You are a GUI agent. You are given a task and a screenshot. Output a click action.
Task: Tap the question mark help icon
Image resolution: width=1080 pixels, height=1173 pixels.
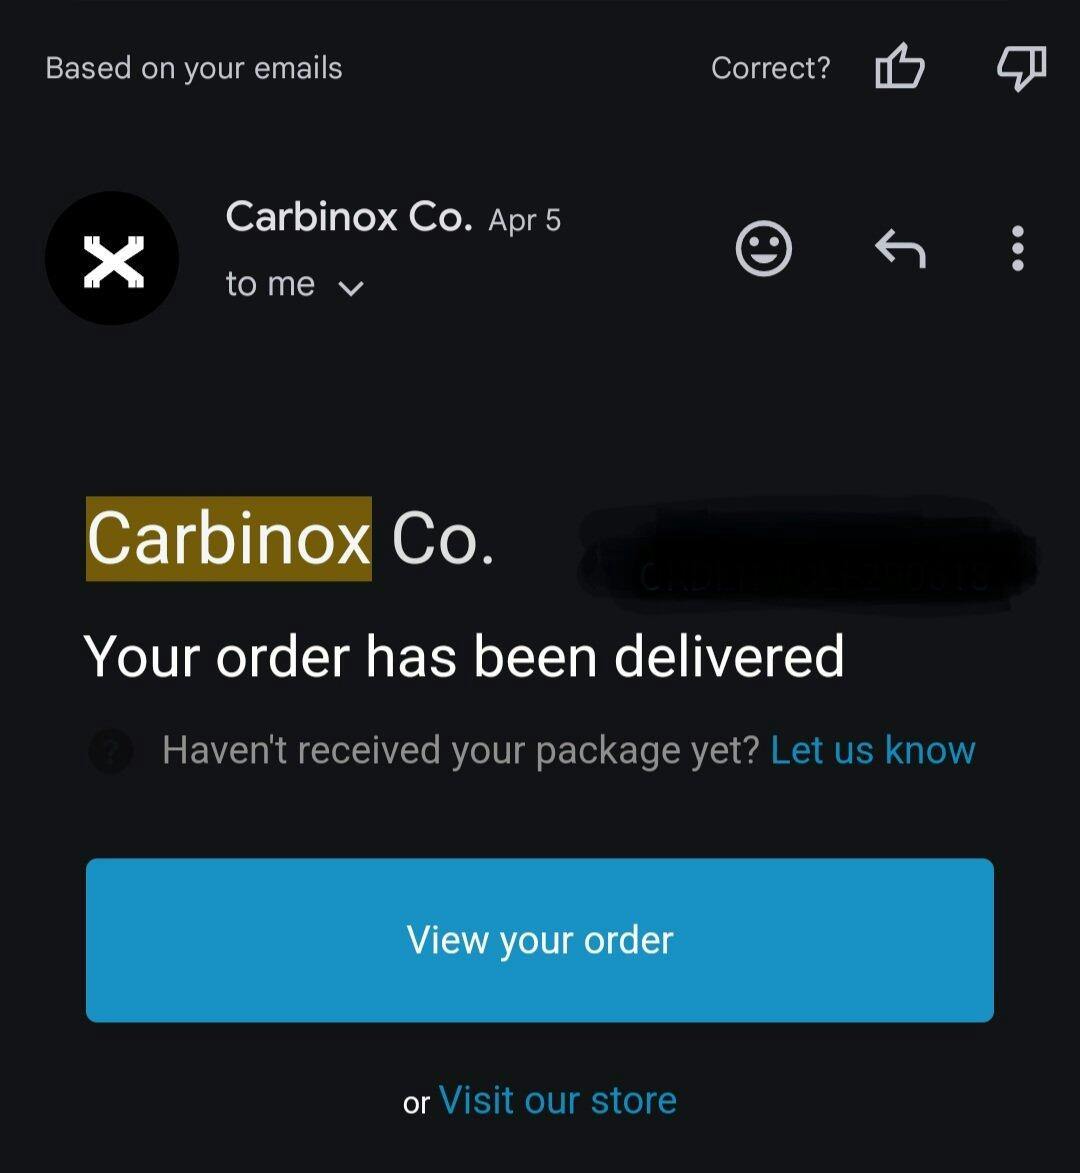[111, 750]
